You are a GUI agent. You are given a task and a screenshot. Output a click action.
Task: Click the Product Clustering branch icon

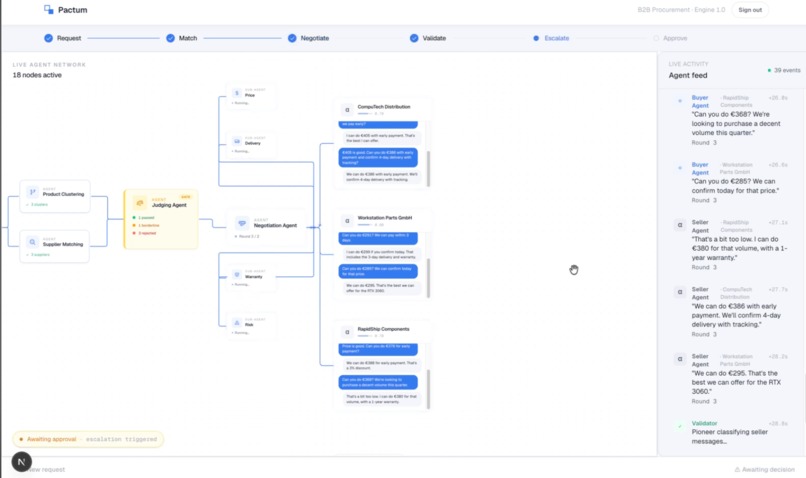32,192
